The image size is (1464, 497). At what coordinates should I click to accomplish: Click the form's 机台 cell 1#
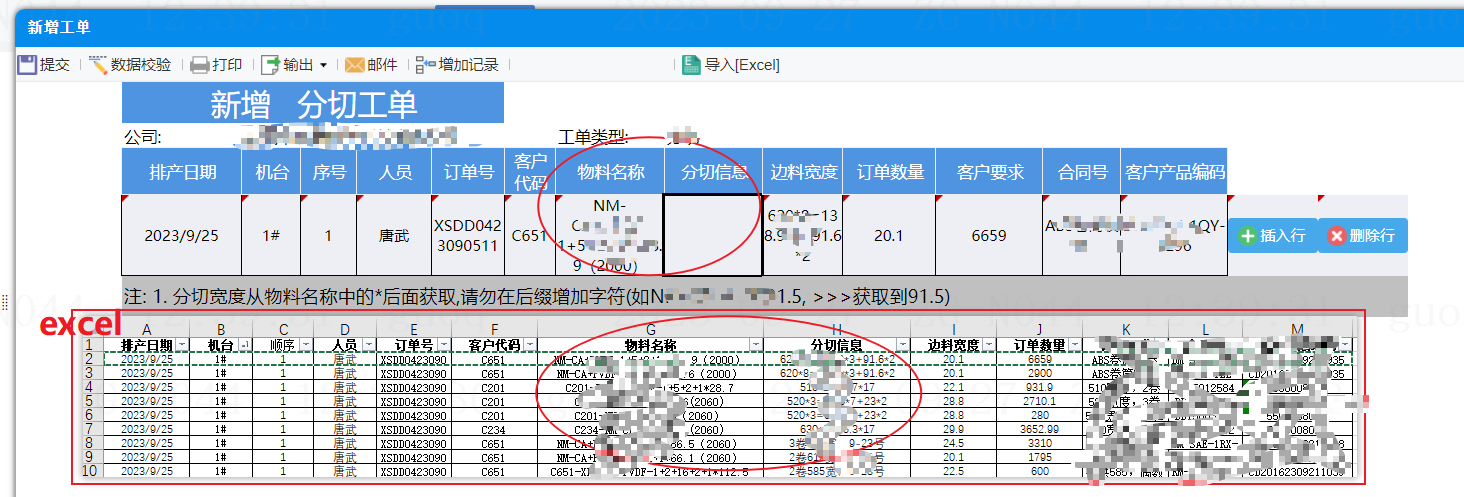(x=271, y=236)
